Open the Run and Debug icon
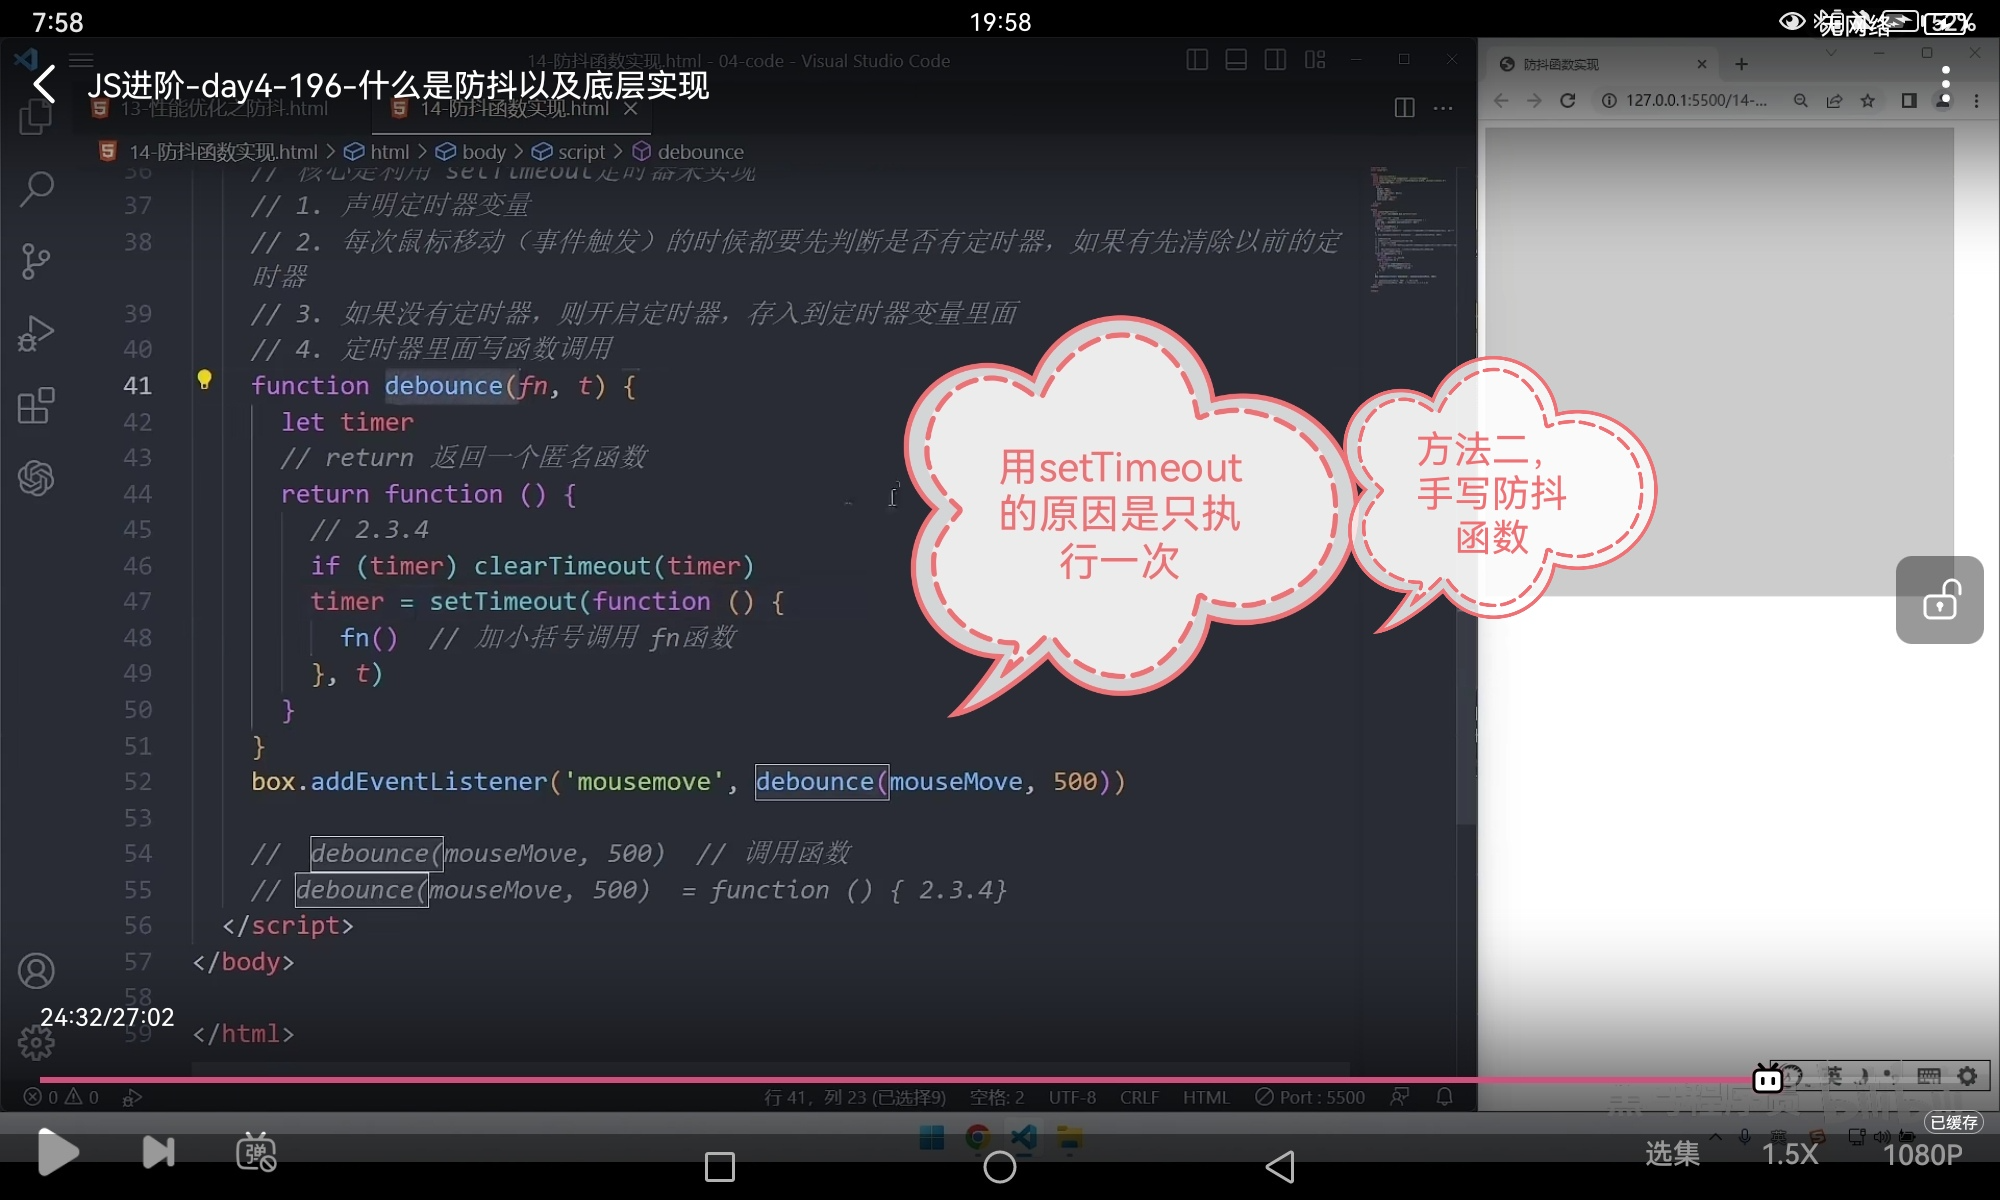Viewport: 2000px width, 1200px height. (x=36, y=333)
